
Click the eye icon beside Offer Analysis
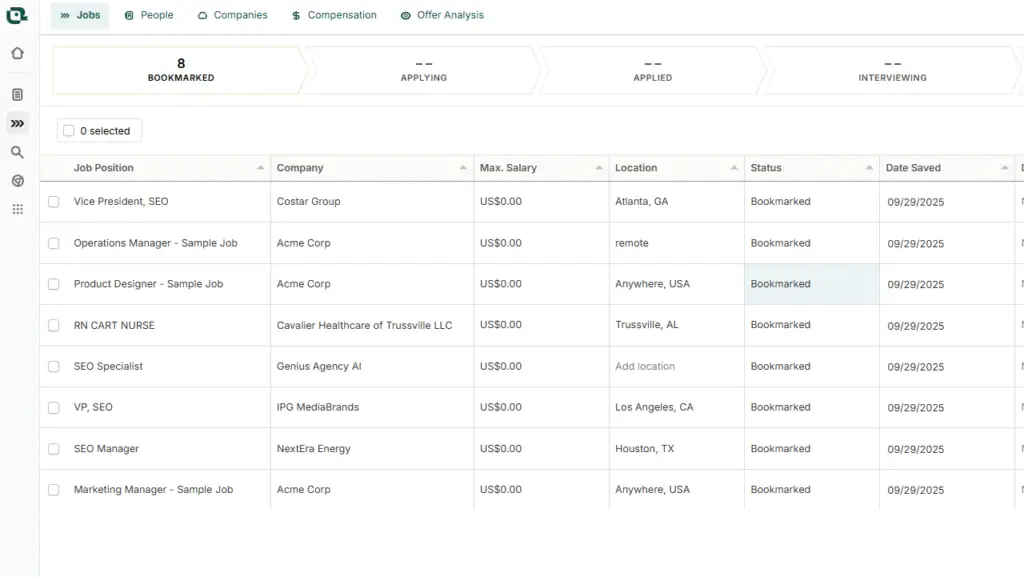[405, 16]
